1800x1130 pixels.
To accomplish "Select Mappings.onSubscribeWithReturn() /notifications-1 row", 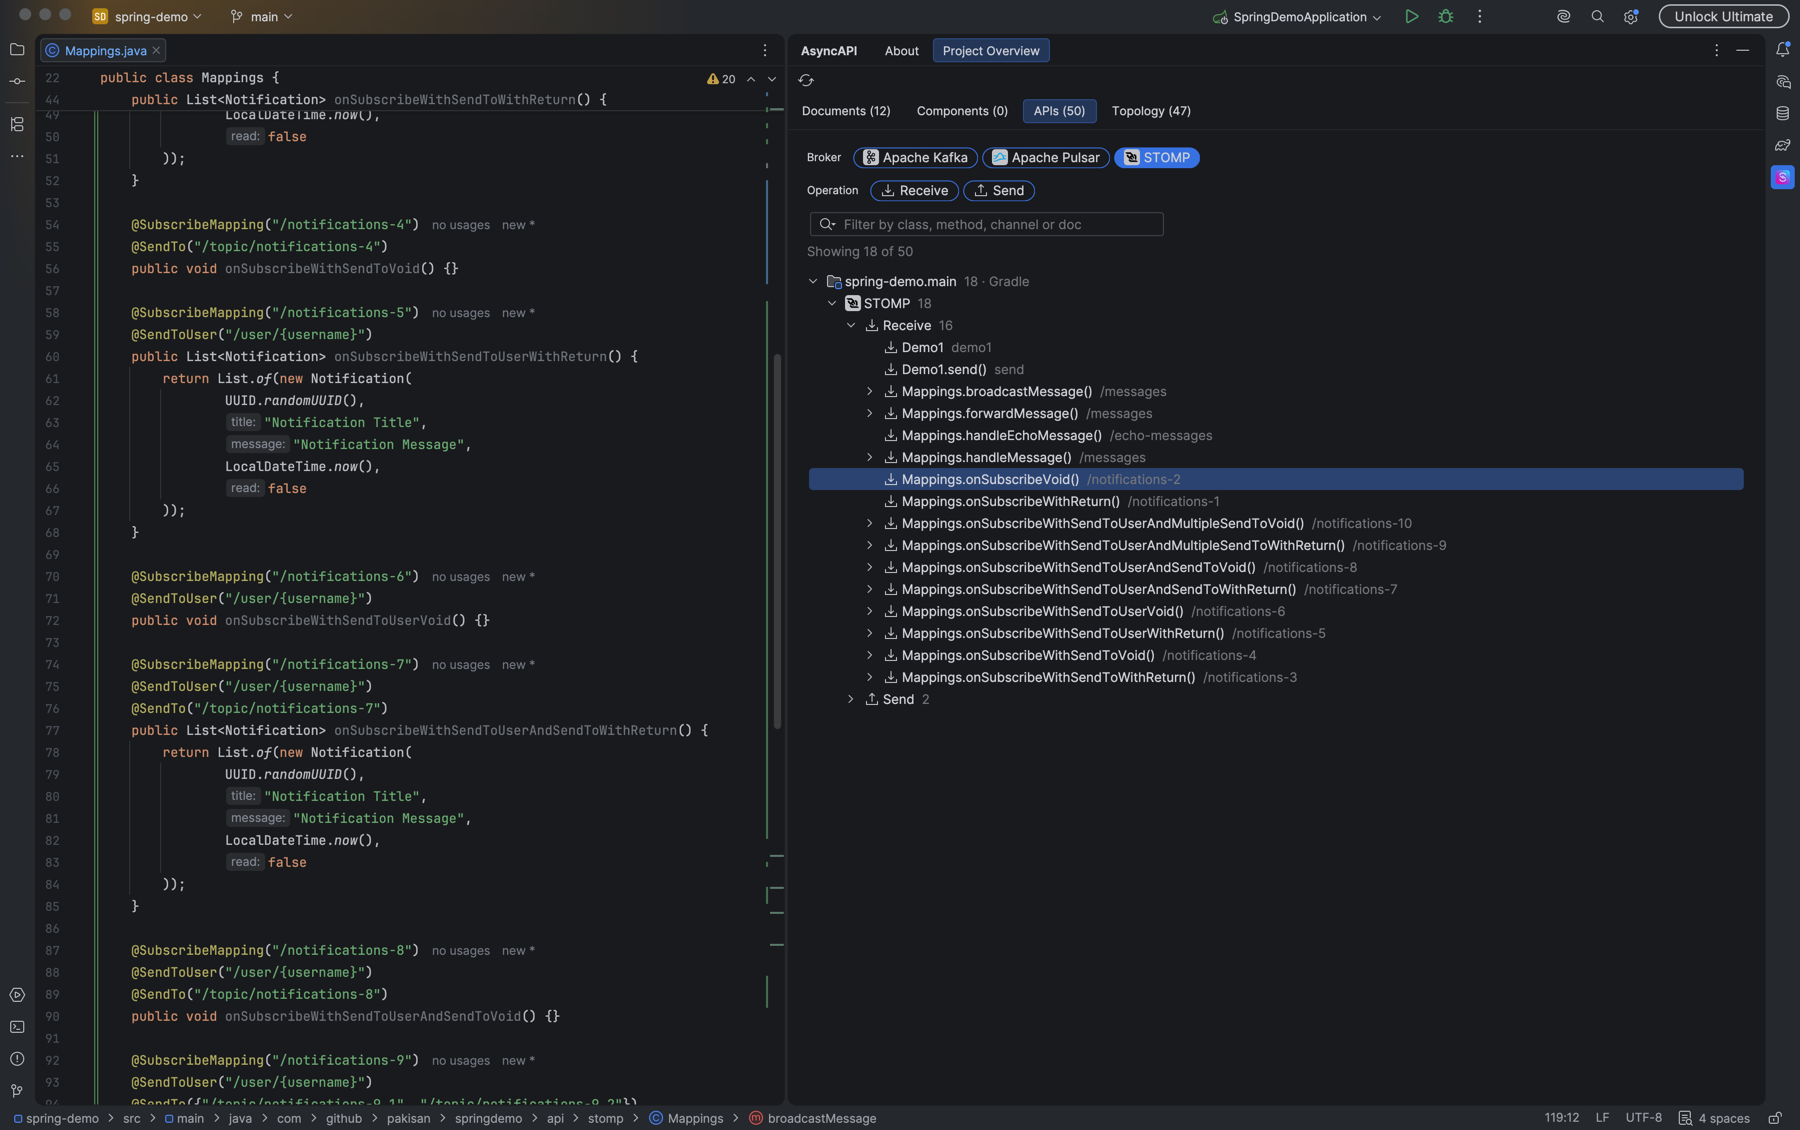I will click(x=1276, y=502).
